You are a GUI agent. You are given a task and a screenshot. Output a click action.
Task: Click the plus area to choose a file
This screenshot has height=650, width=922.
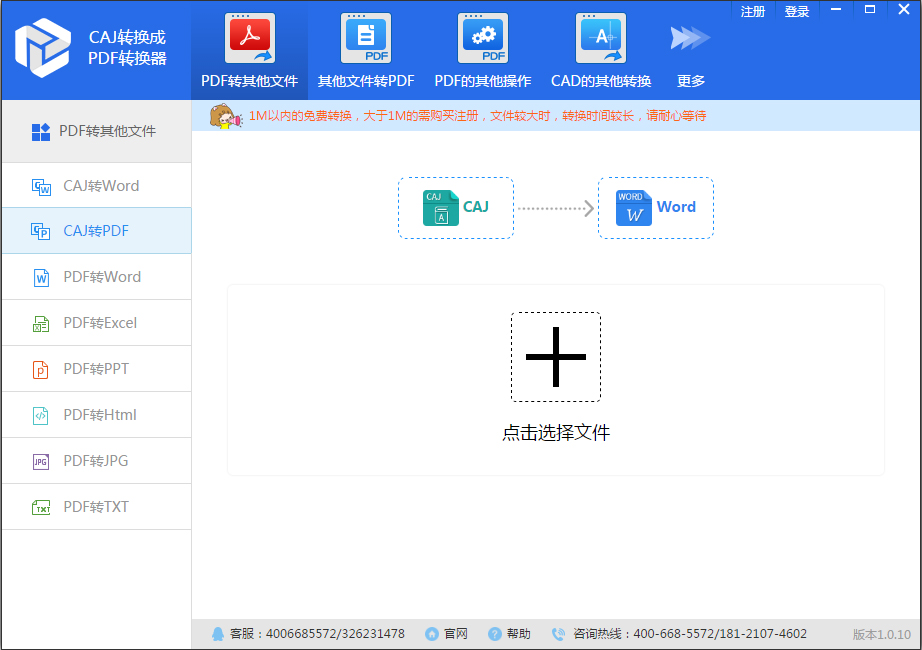click(556, 357)
